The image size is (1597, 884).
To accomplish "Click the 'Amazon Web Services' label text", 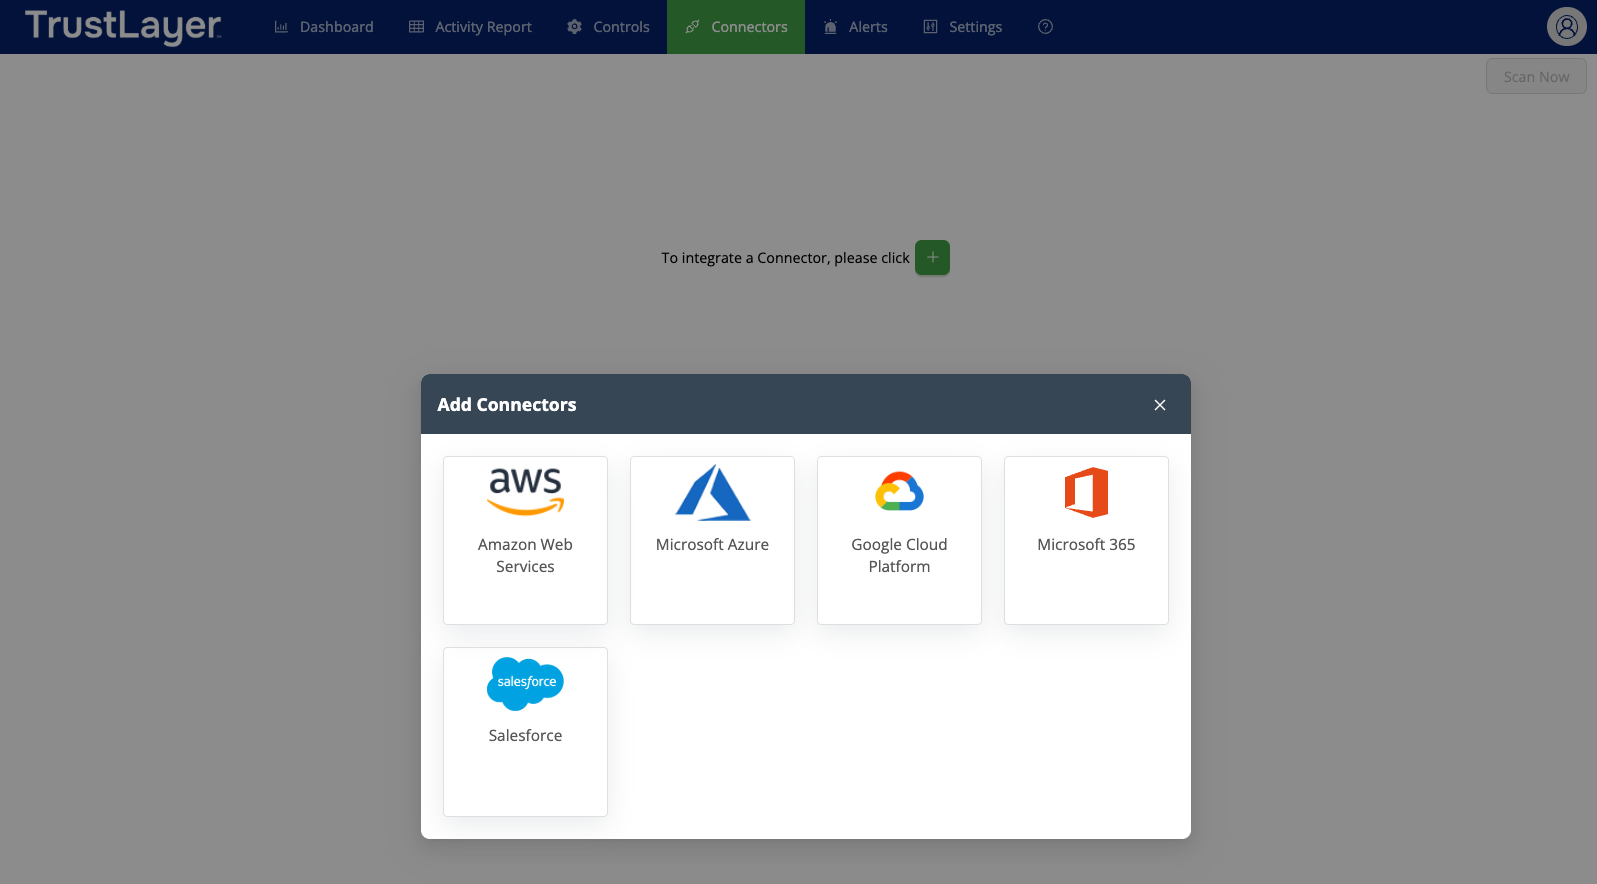I will coord(525,555).
